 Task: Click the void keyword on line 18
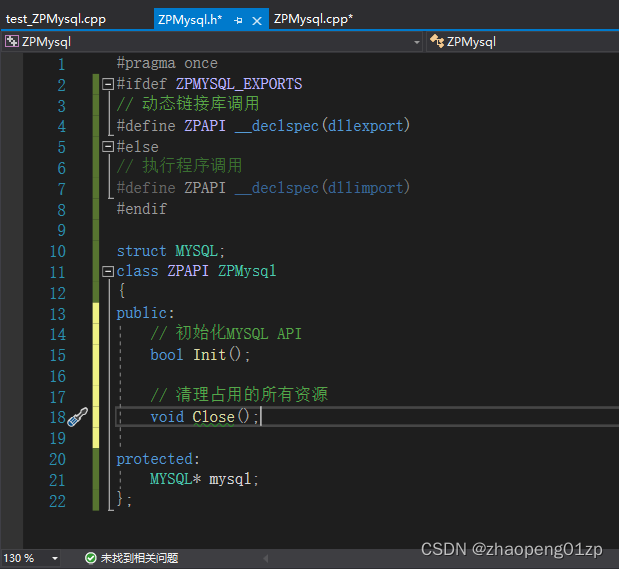point(167,417)
